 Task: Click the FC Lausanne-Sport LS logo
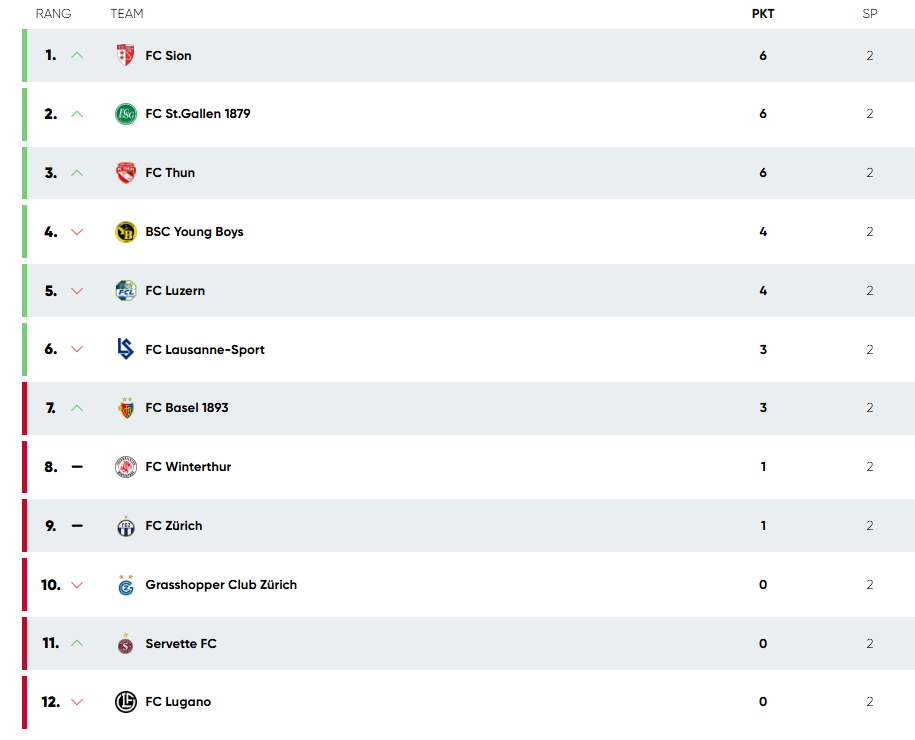coord(125,349)
